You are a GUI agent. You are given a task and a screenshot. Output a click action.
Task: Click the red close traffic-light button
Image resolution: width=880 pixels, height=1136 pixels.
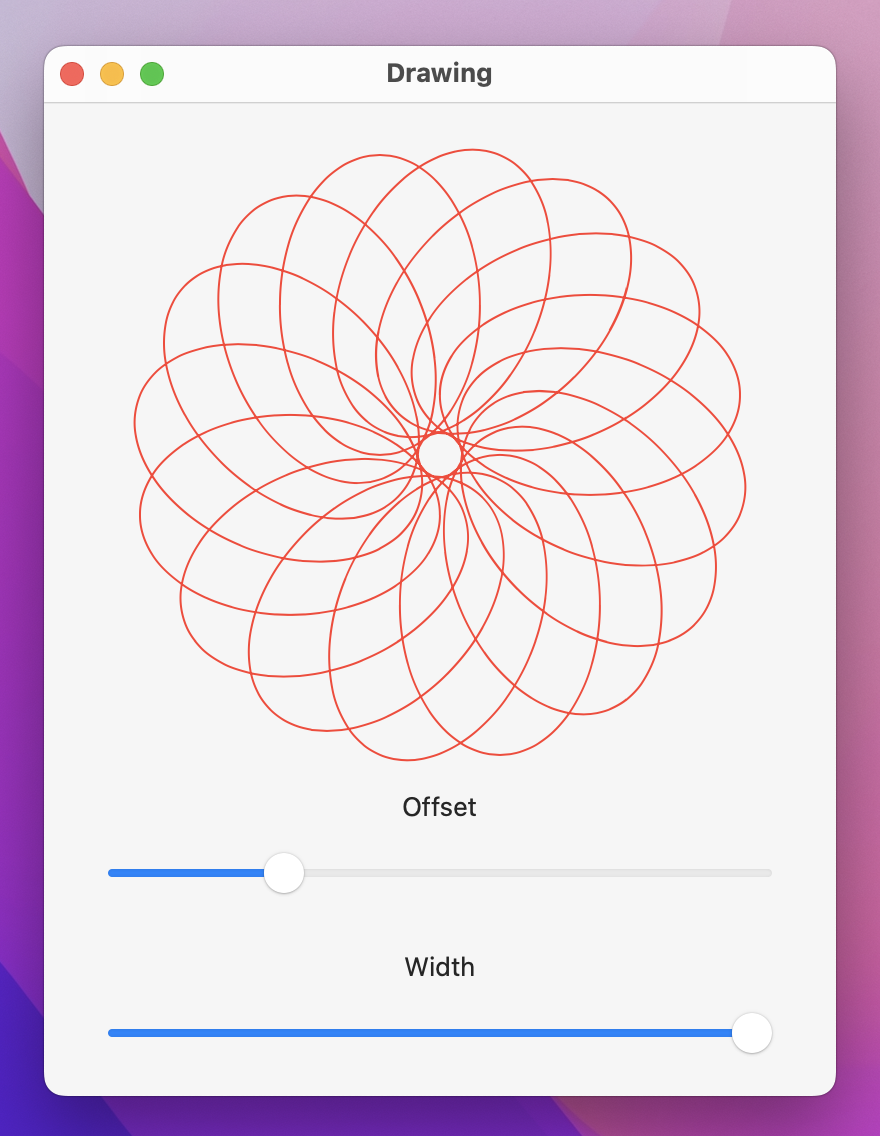point(72,73)
